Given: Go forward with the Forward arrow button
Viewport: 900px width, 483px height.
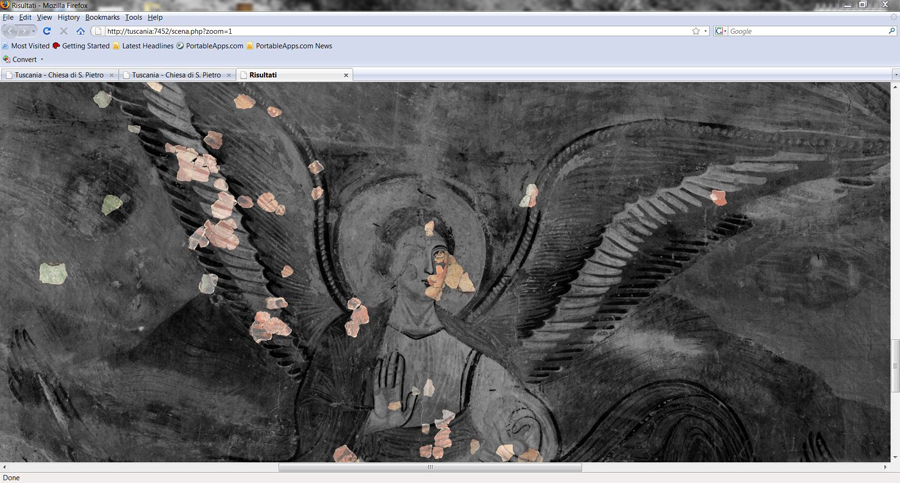Looking at the screenshot, I should (24, 31).
